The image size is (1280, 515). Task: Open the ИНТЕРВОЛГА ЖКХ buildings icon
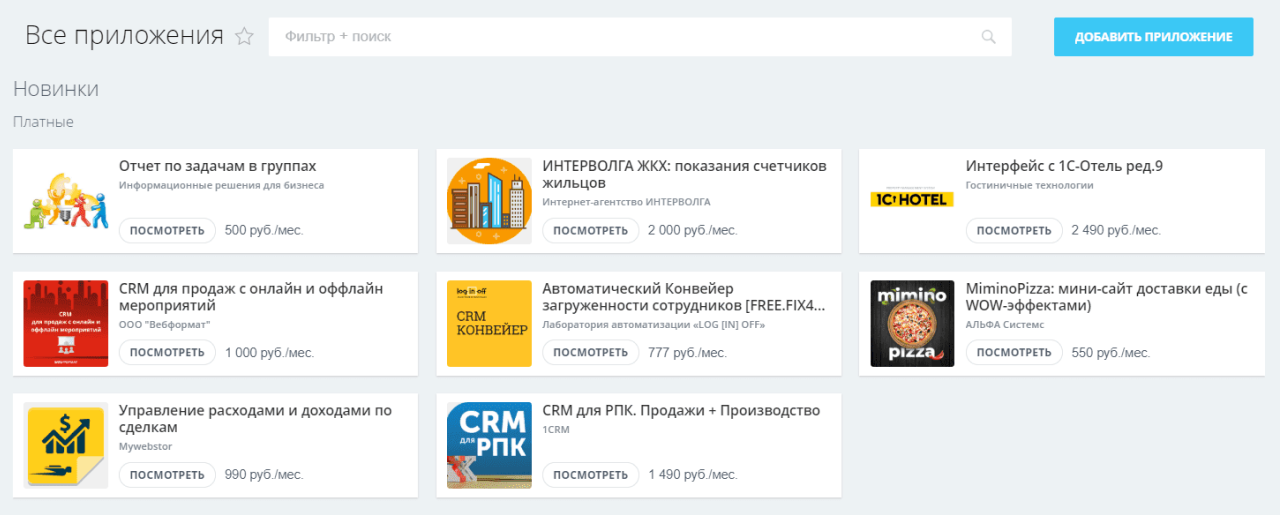coord(489,201)
